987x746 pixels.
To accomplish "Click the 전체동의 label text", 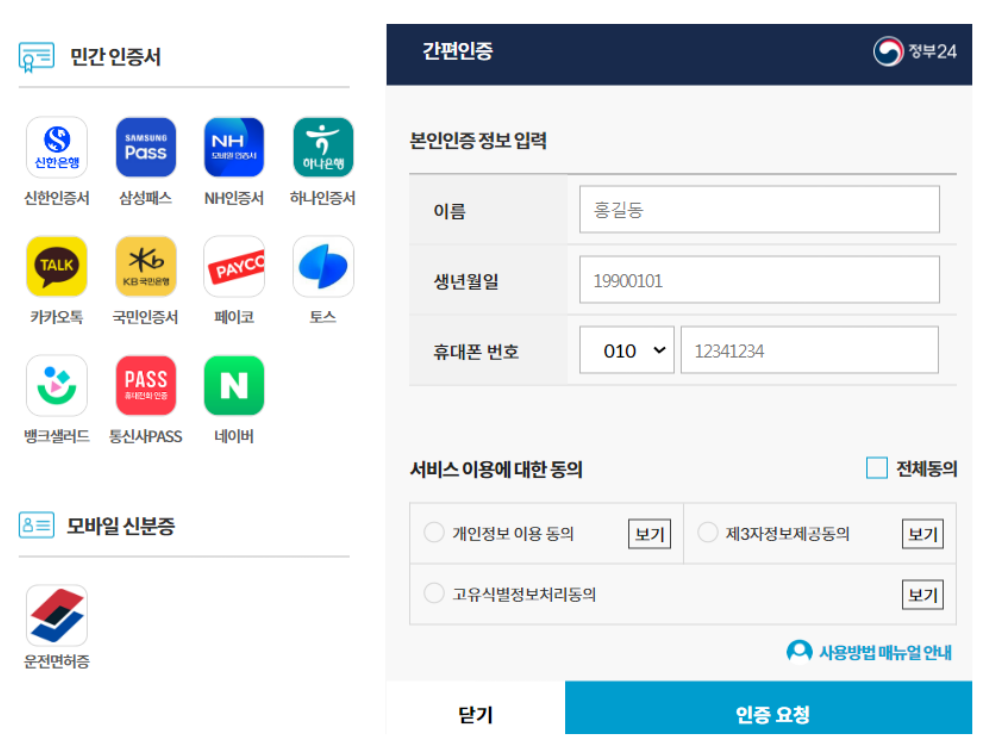I will pos(926,468).
